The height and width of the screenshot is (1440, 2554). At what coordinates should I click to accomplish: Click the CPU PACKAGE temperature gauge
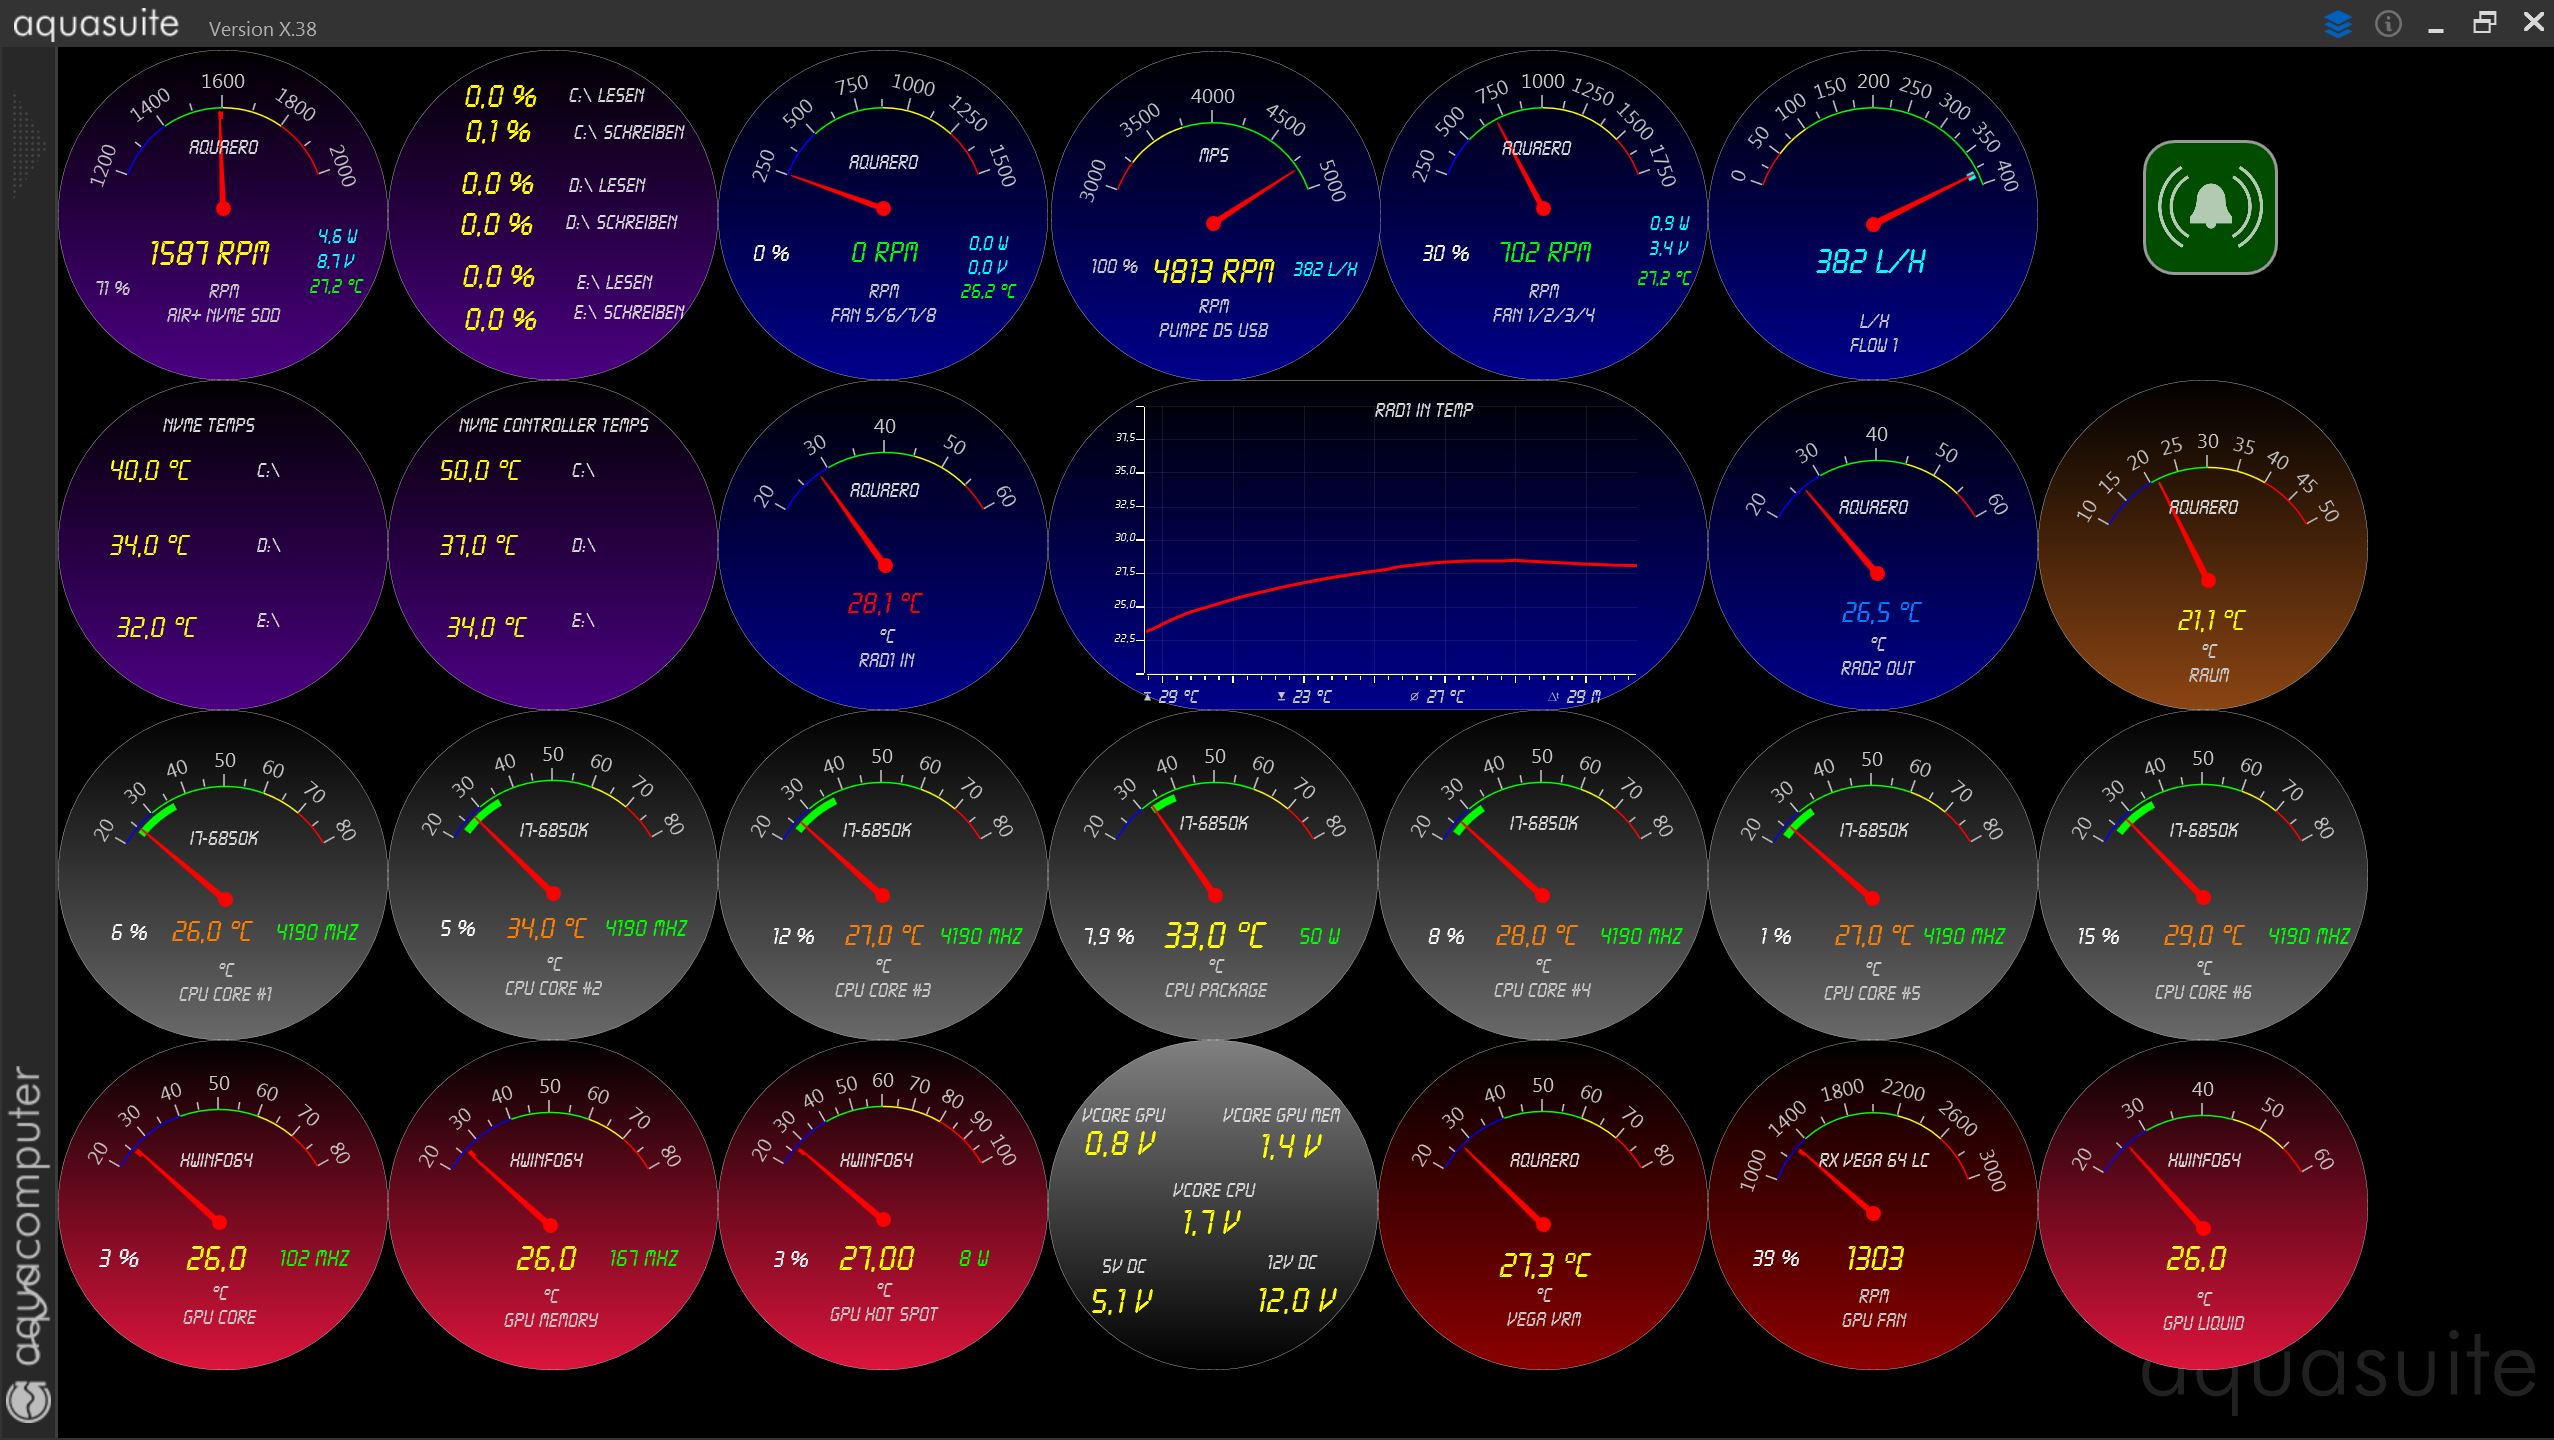click(x=1213, y=875)
